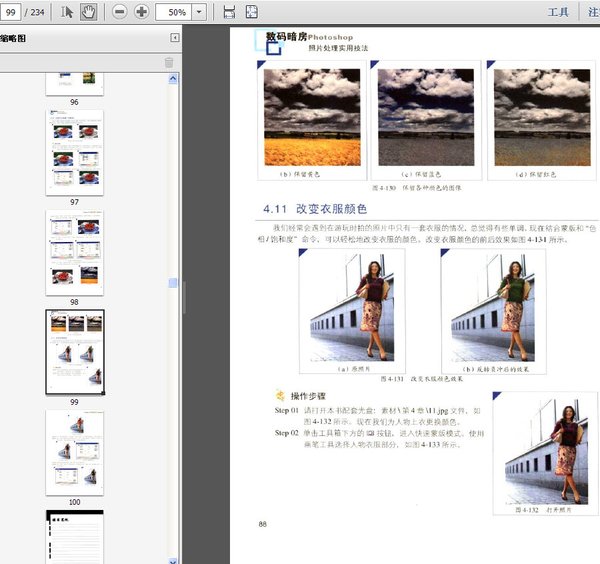Choose the fit width scrolling view icon
This screenshot has width=600, height=564.
(x=229, y=12)
